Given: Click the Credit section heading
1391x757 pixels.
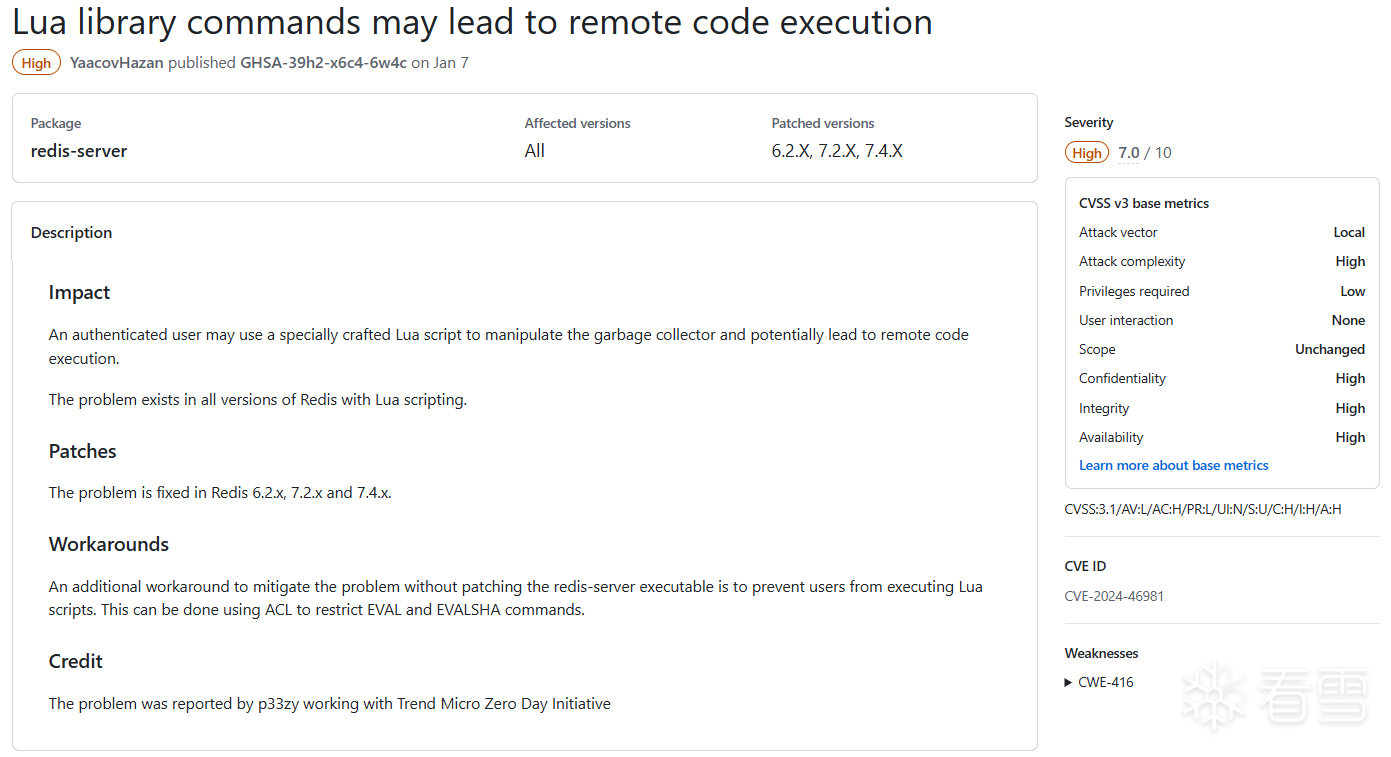Looking at the screenshot, I should (x=76, y=662).
